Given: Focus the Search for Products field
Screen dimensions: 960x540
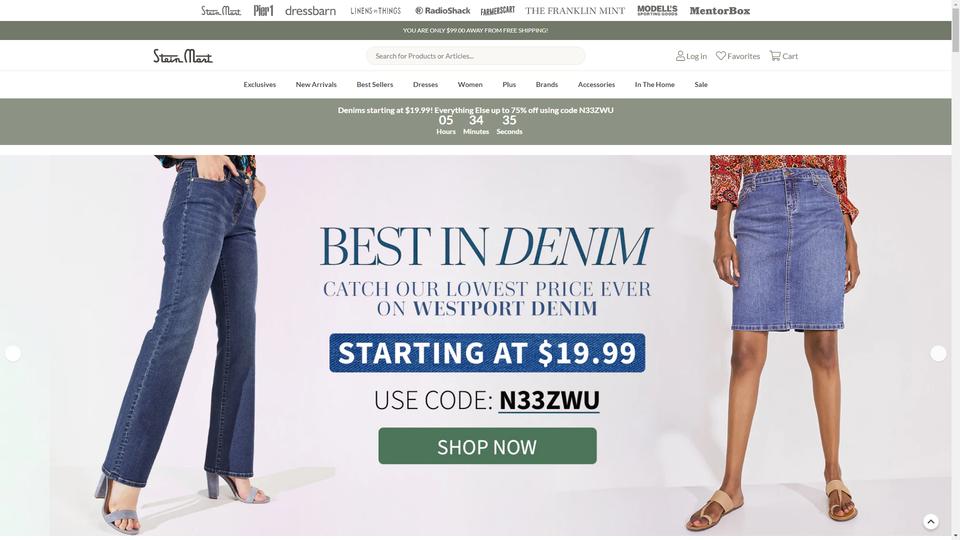Looking at the screenshot, I should click(x=475, y=56).
